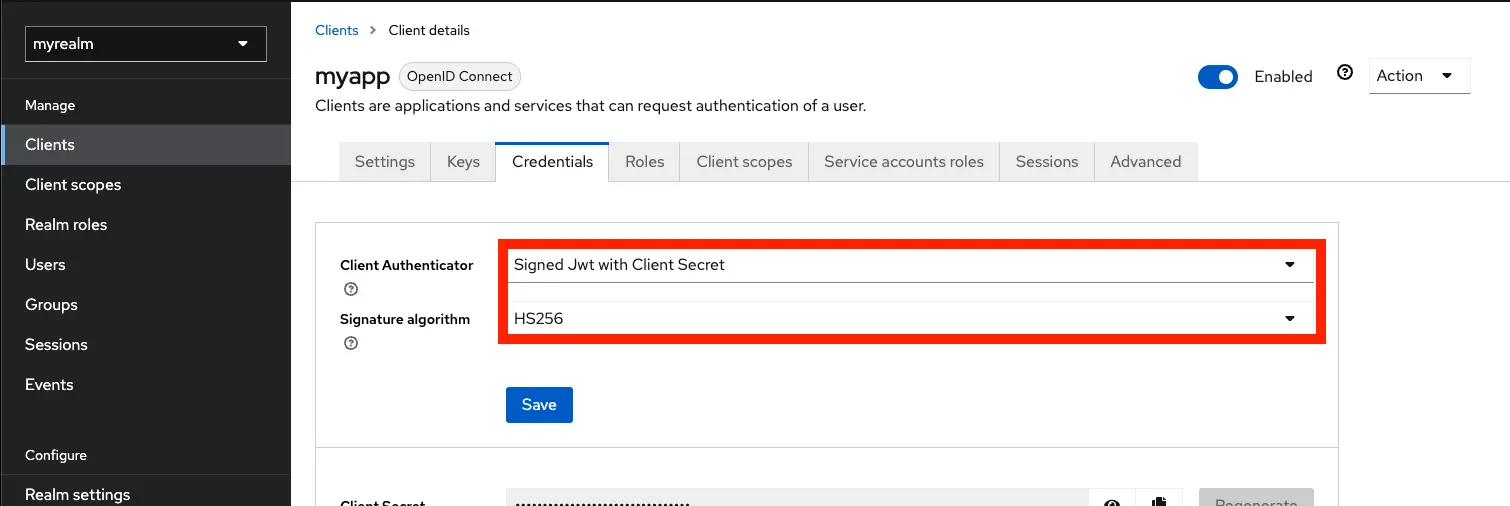
Task: Select the Credentials tab
Action: [x=552, y=162]
